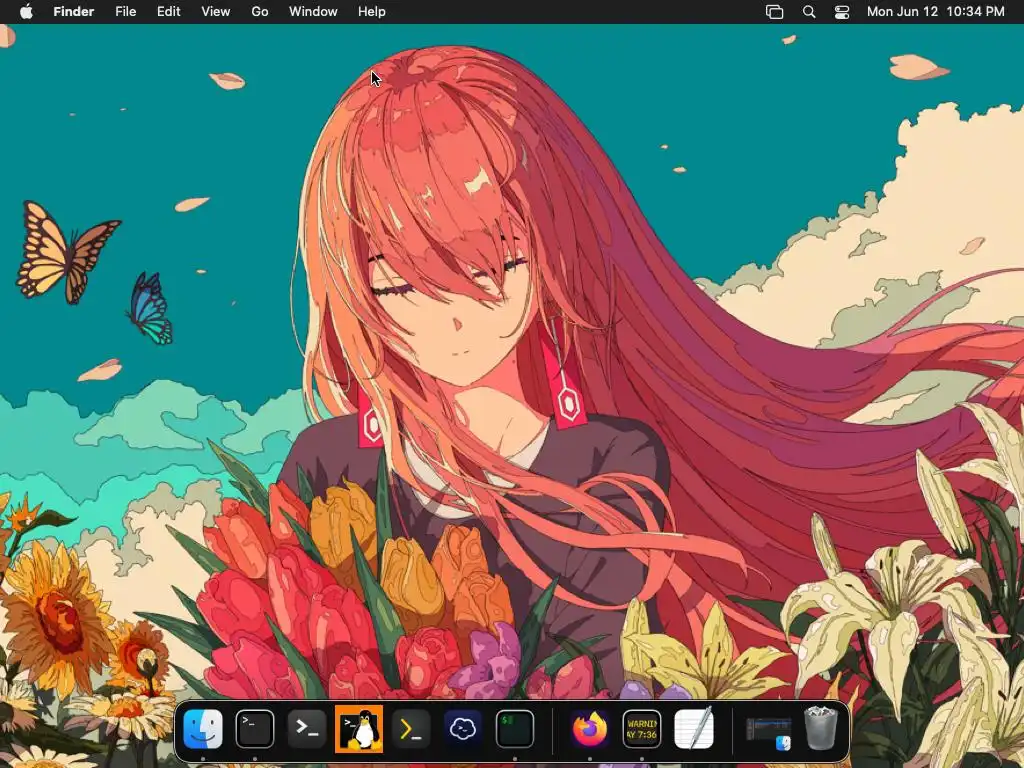Open Firefox from the Dock

pos(590,729)
